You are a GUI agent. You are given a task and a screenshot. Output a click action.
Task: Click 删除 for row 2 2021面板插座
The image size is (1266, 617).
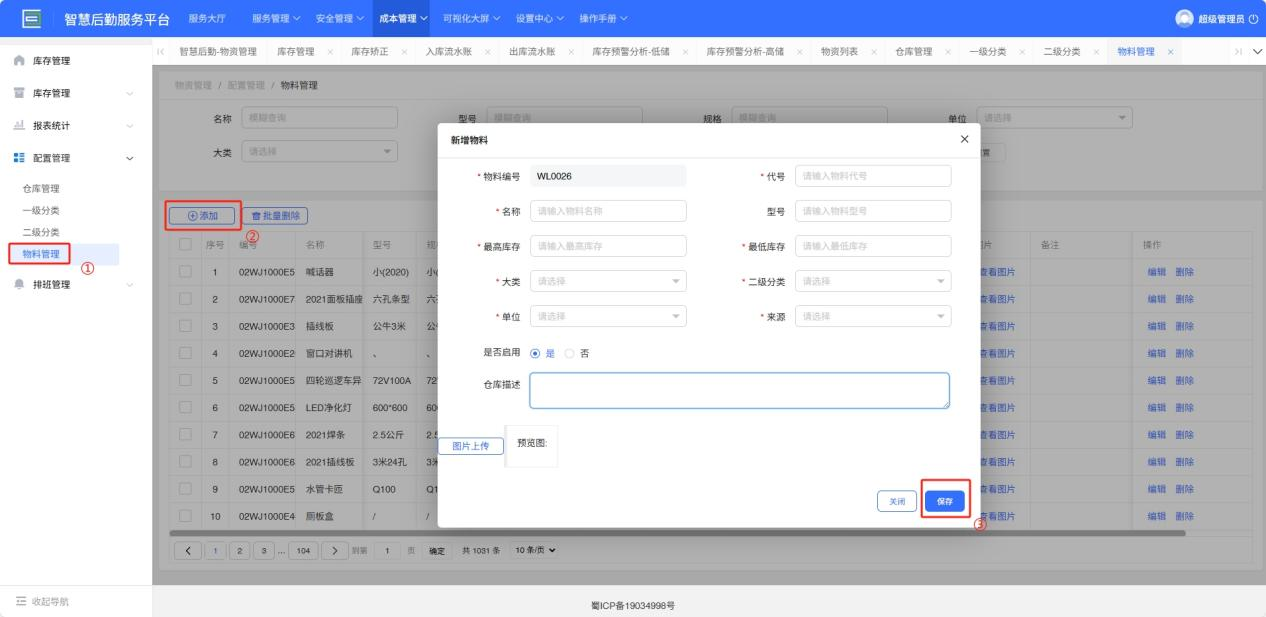point(1185,299)
